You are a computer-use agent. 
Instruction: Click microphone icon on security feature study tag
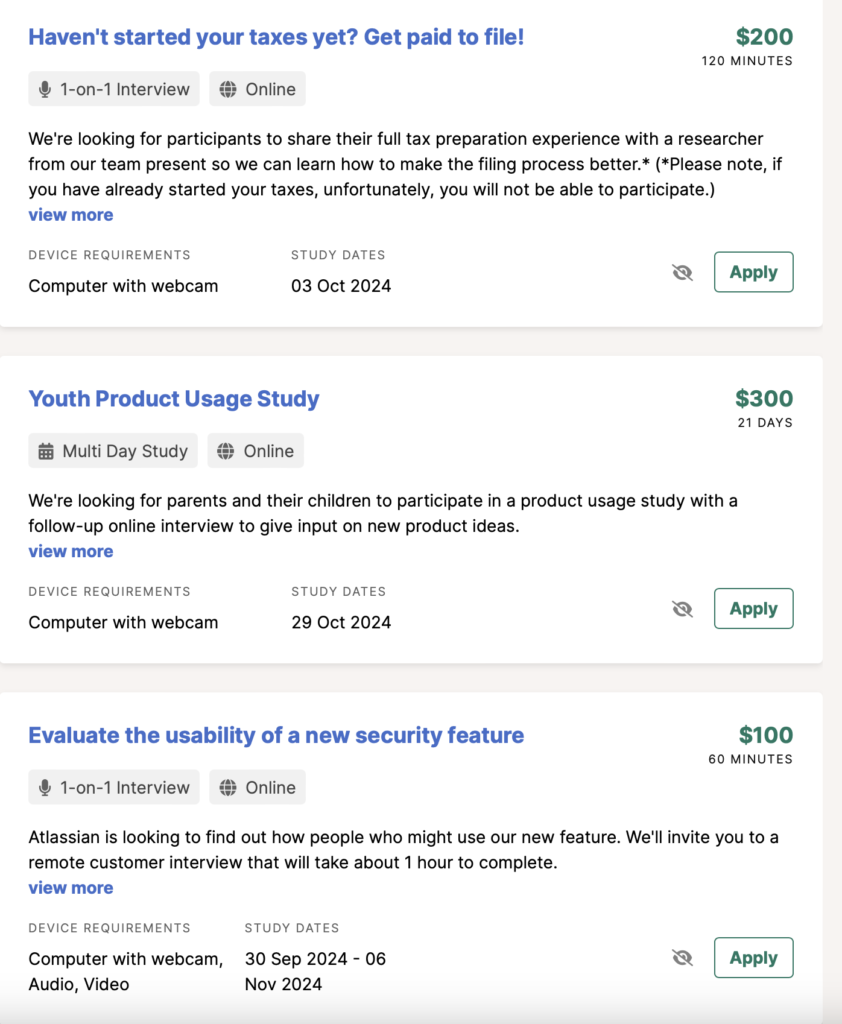click(x=45, y=788)
